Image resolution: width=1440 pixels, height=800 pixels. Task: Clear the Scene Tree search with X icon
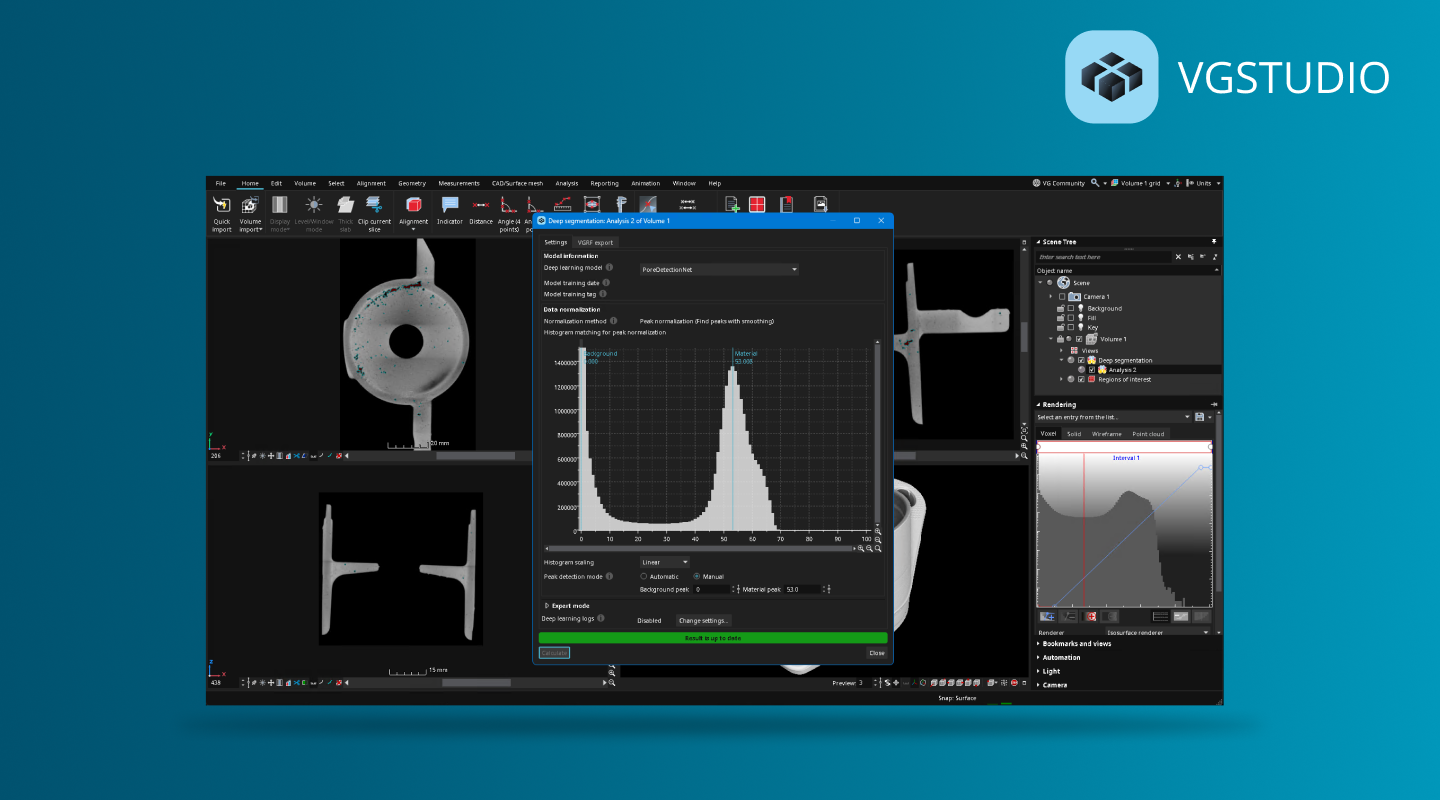click(1178, 257)
